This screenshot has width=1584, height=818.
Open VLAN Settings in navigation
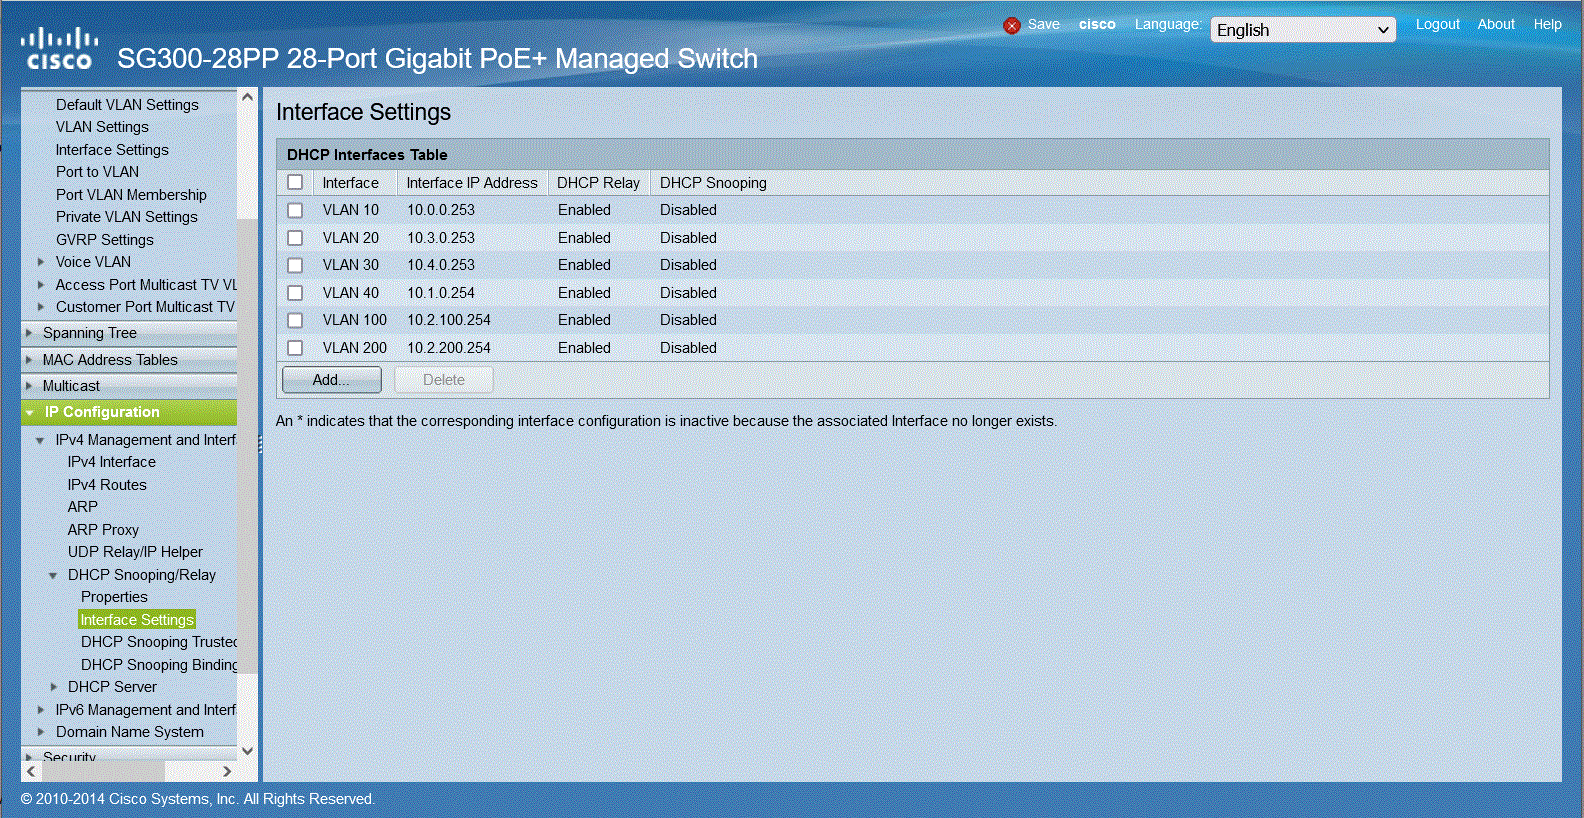point(102,127)
